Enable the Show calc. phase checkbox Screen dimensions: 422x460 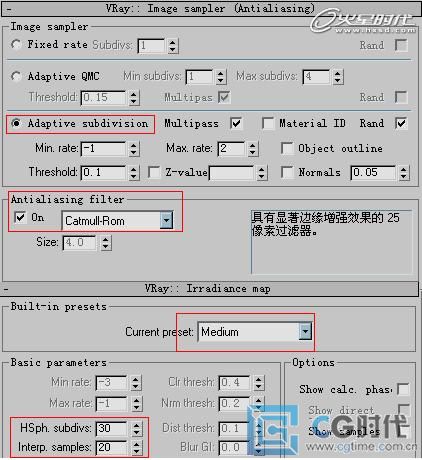(x=403, y=389)
